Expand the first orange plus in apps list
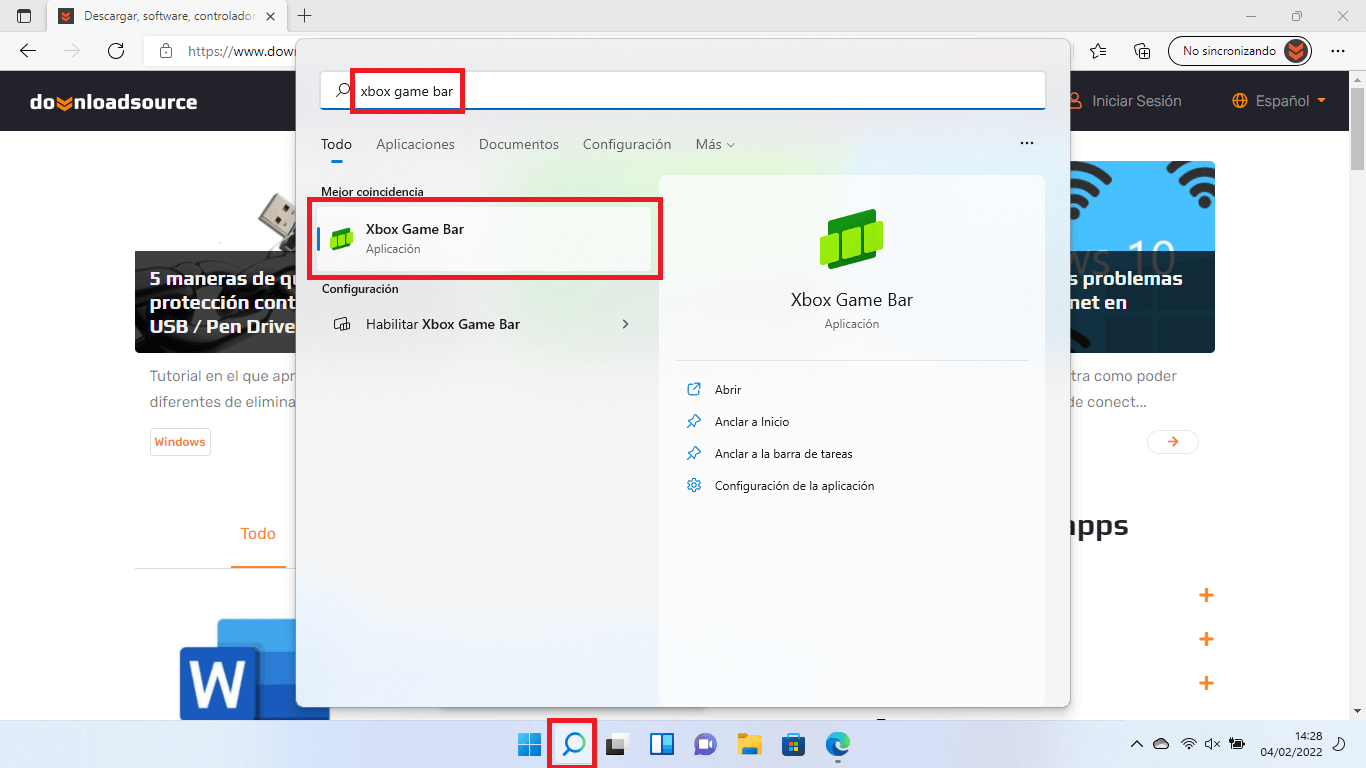 click(x=1206, y=595)
